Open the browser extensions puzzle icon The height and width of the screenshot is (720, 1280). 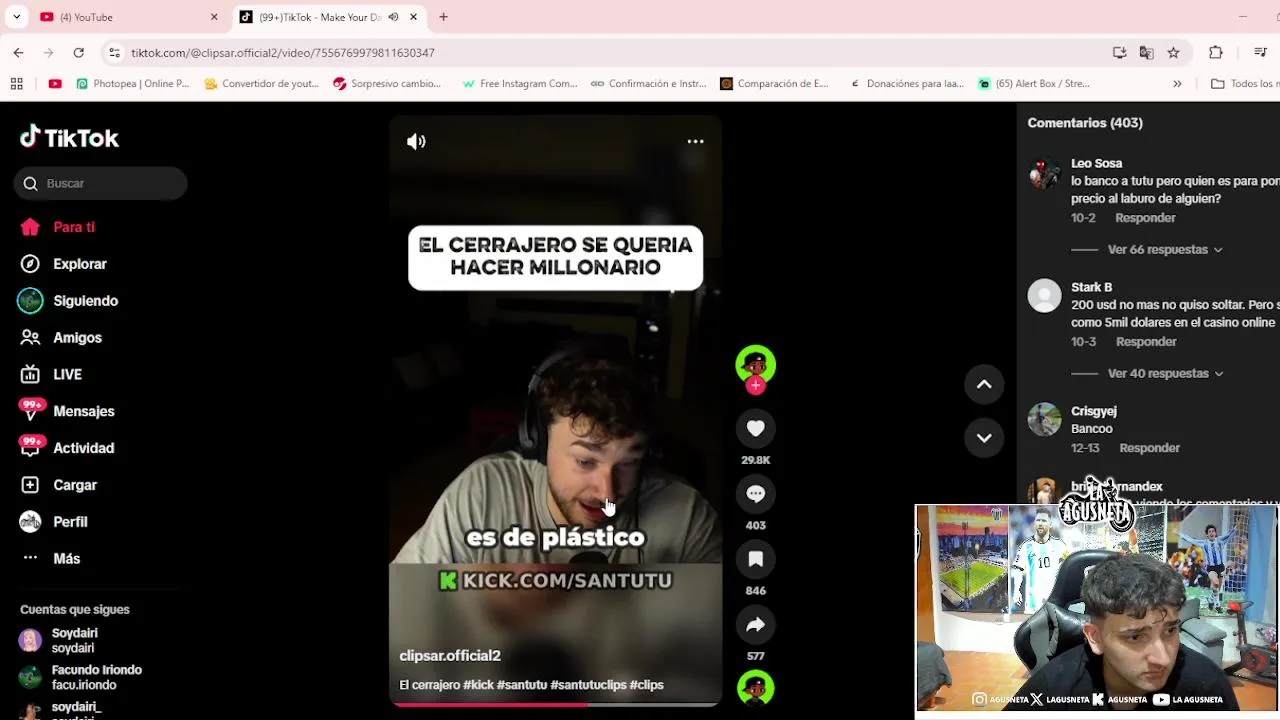click(x=1216, y=52)
